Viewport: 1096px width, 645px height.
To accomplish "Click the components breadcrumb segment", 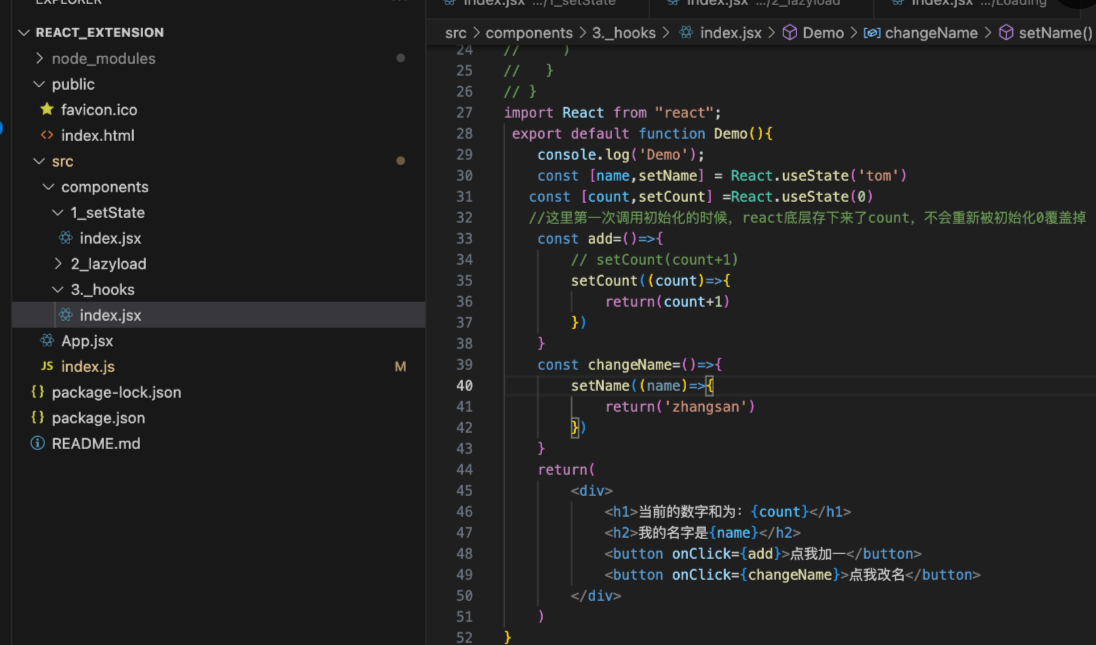I will tap(529, 33).
